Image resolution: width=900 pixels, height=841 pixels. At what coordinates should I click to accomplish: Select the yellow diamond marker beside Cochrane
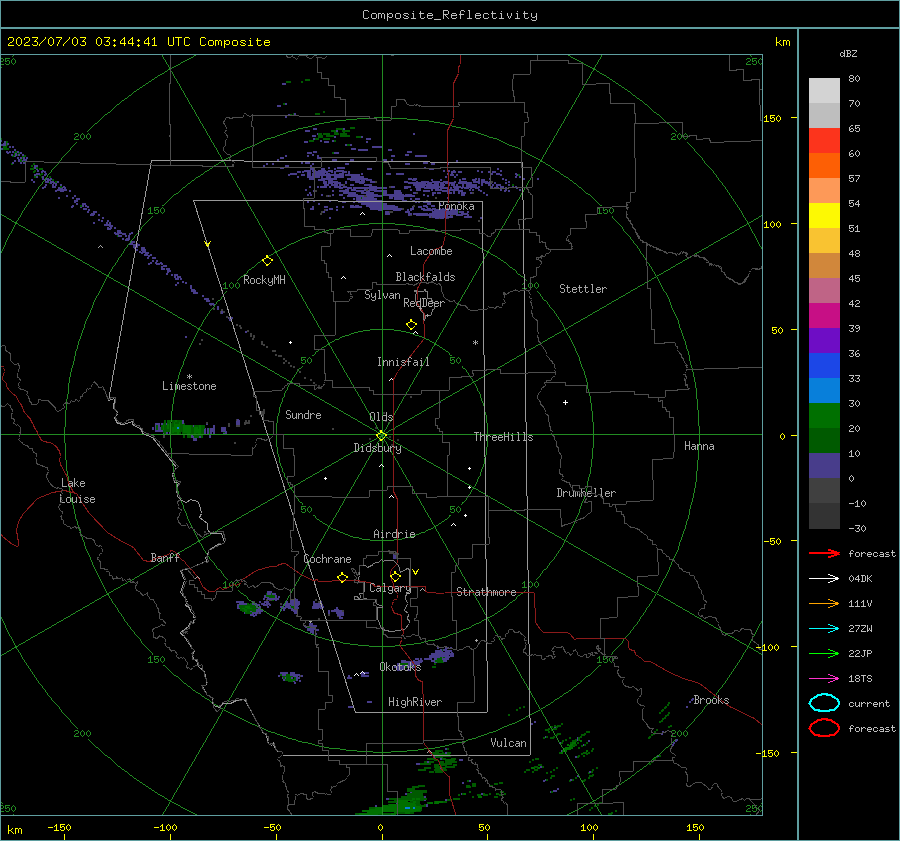pos(342,577)
